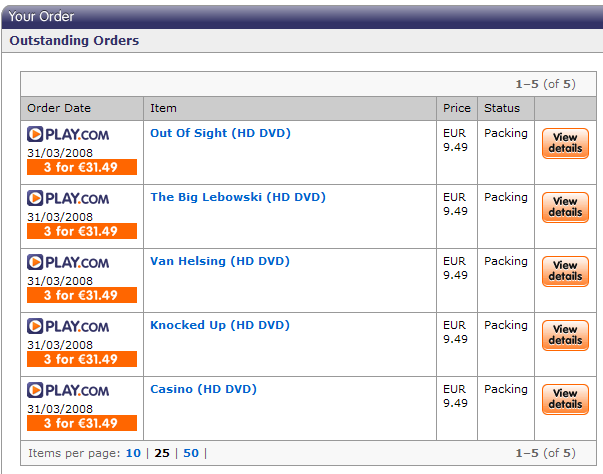603x474 pixels.
Task: Open The Big Lebowski (HD DVD) link
Action: tap(238, 197)
